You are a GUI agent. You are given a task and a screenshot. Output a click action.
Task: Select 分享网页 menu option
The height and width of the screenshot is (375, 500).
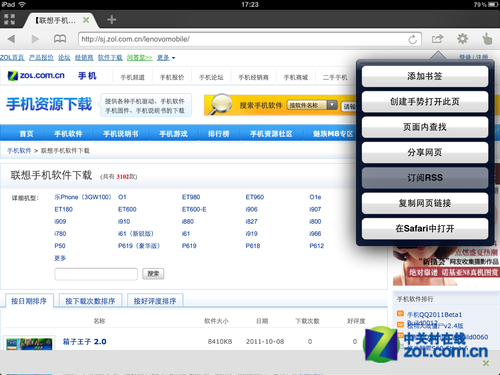click(x=425, y=152)
